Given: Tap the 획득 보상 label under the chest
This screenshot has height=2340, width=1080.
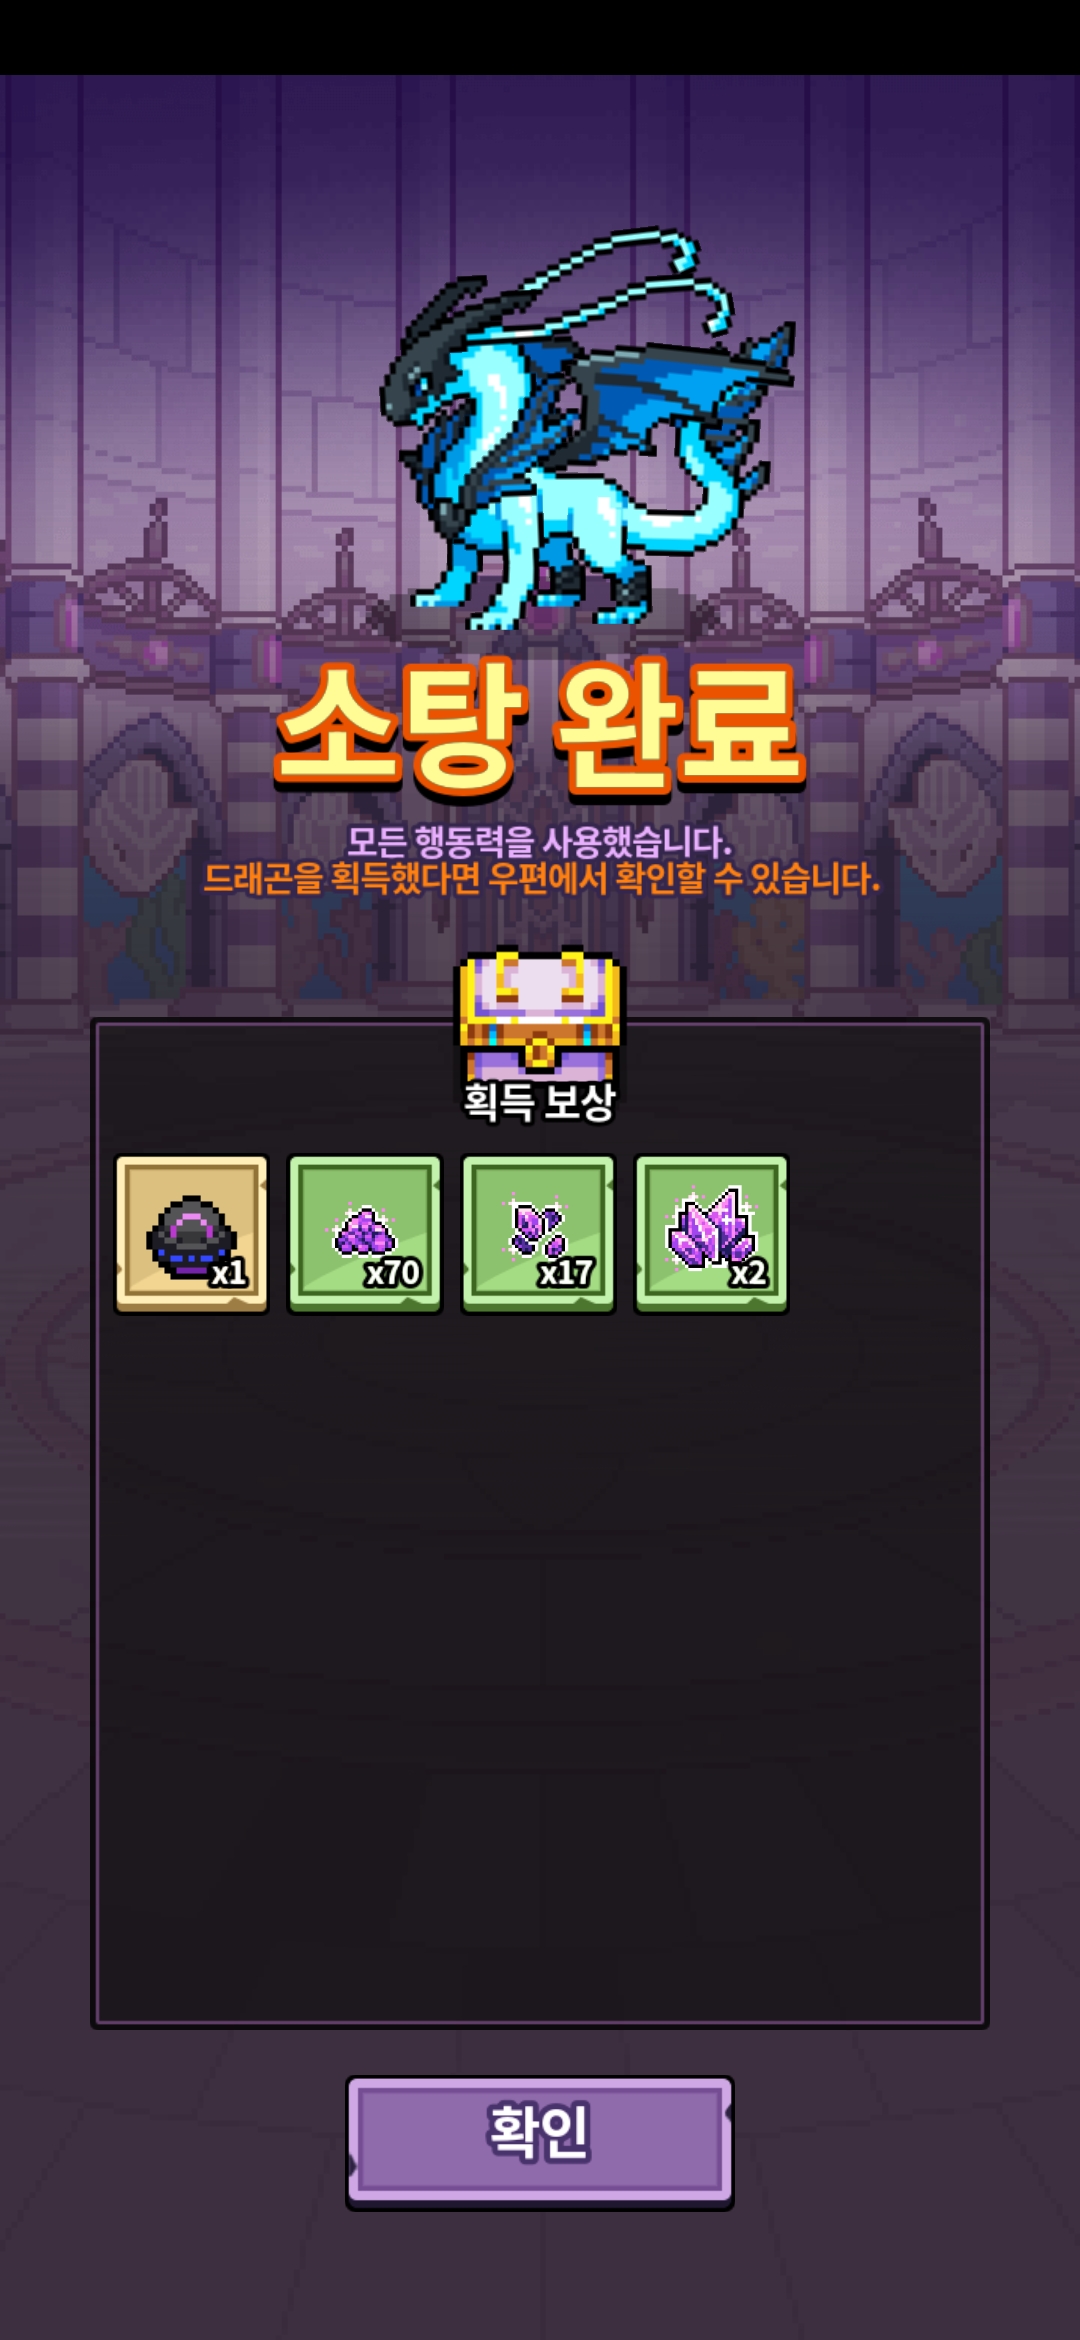Looking at the screenshot, I should 539,1103.
